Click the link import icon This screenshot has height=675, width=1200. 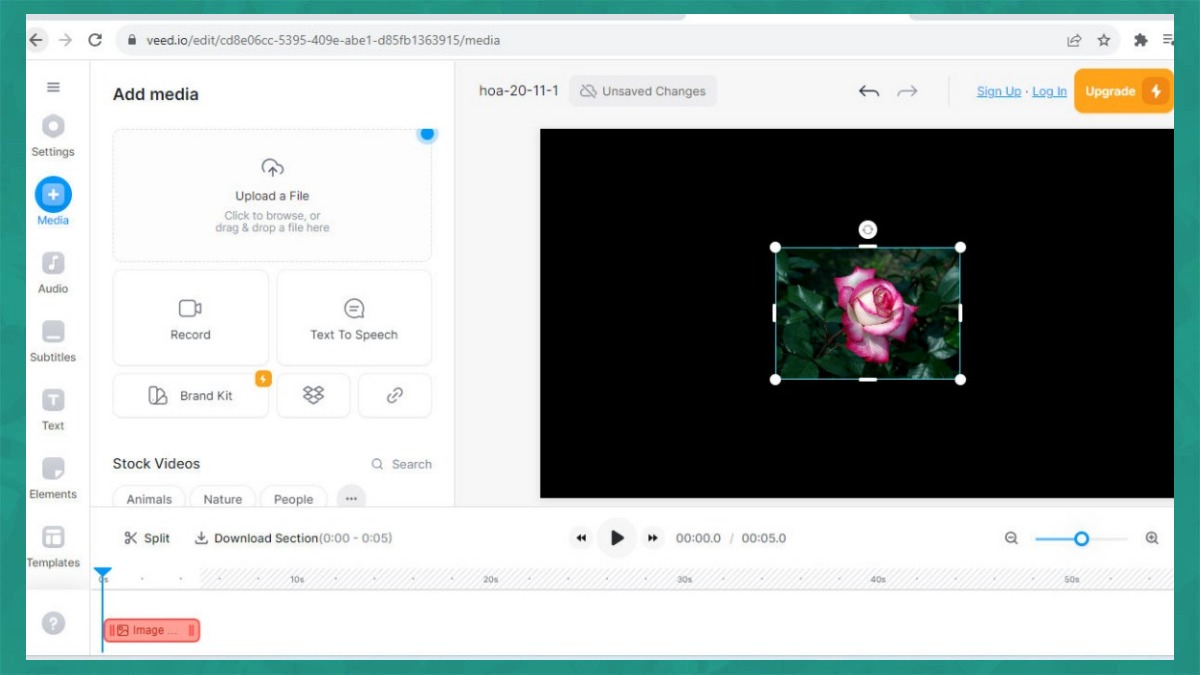pos(394,395)
